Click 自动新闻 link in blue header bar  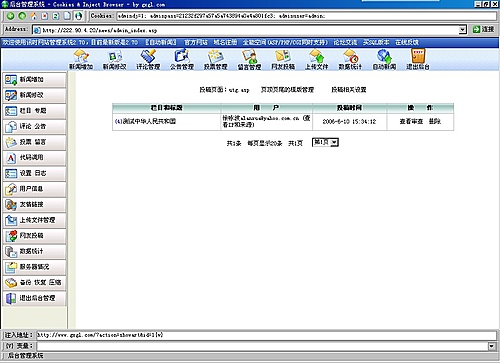[161, 42]
